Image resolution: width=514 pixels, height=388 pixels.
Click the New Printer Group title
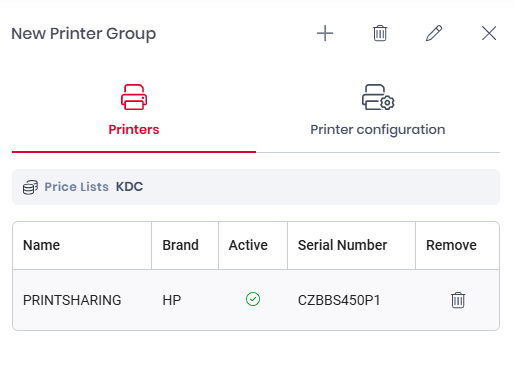(x=84, y=33)
